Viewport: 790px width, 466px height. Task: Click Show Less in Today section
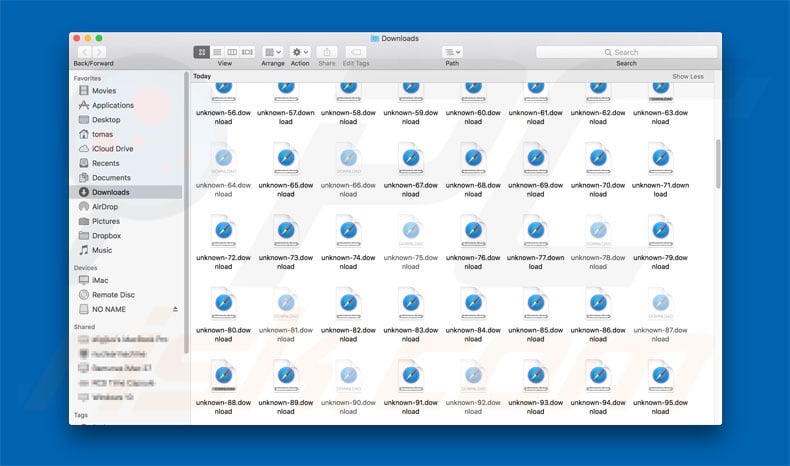coord(688,77)
